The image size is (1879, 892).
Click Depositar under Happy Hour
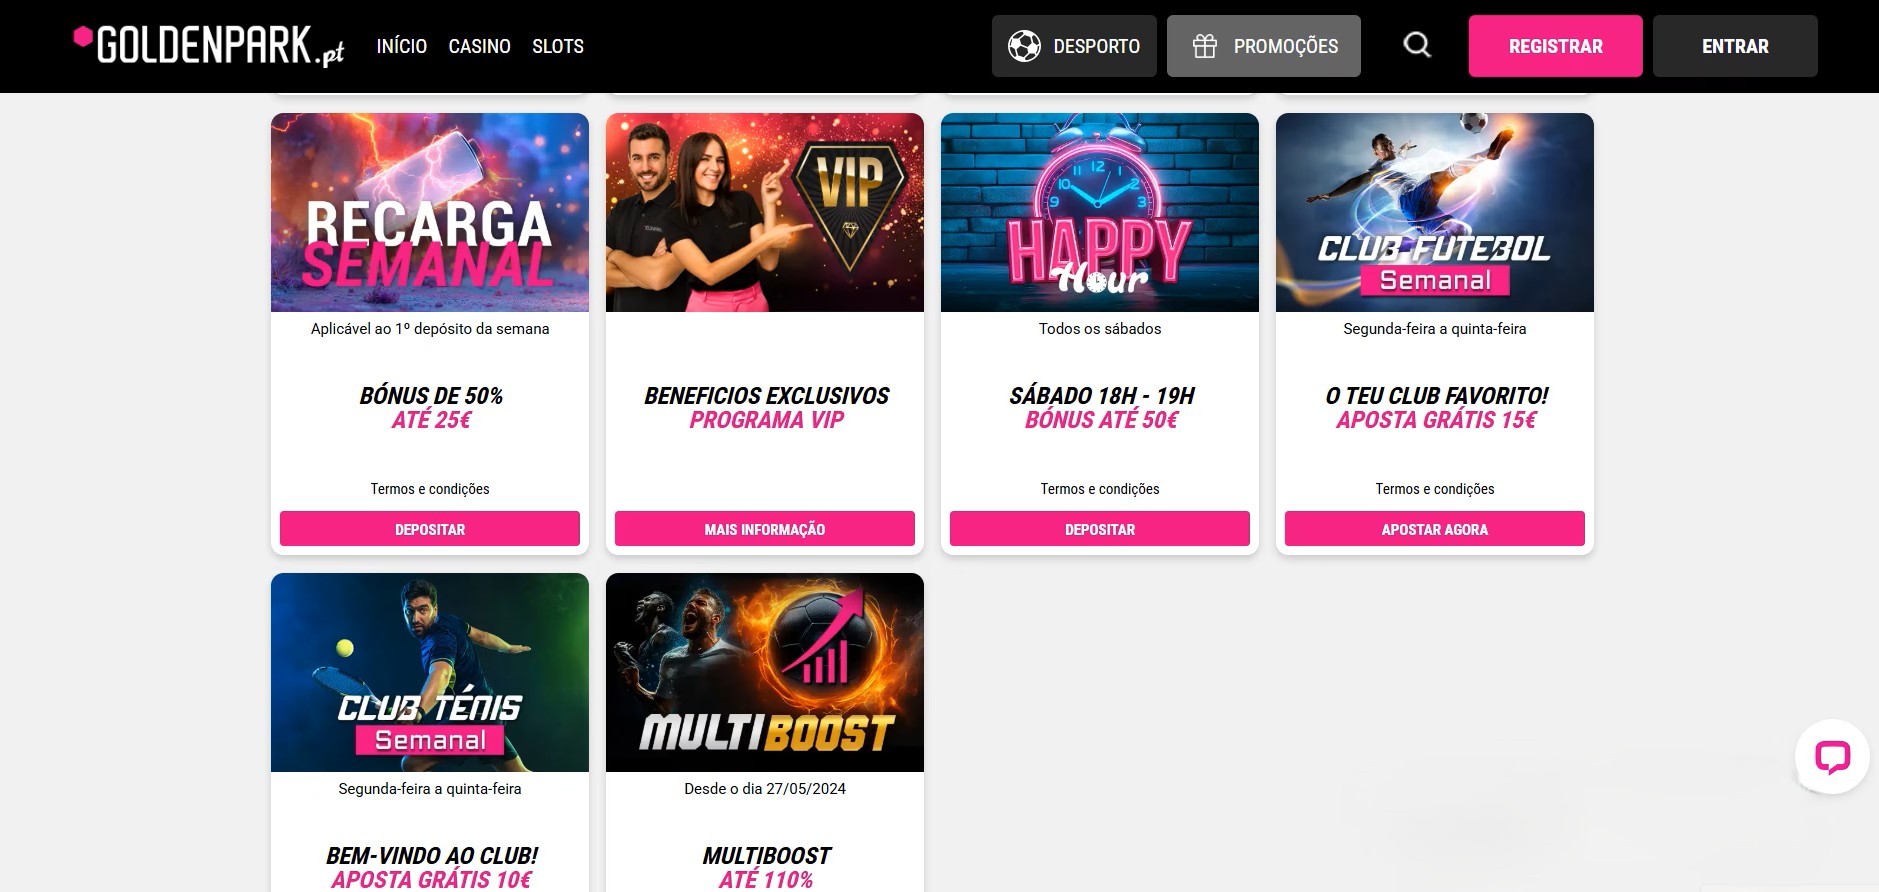click(x=1100, y=529)
